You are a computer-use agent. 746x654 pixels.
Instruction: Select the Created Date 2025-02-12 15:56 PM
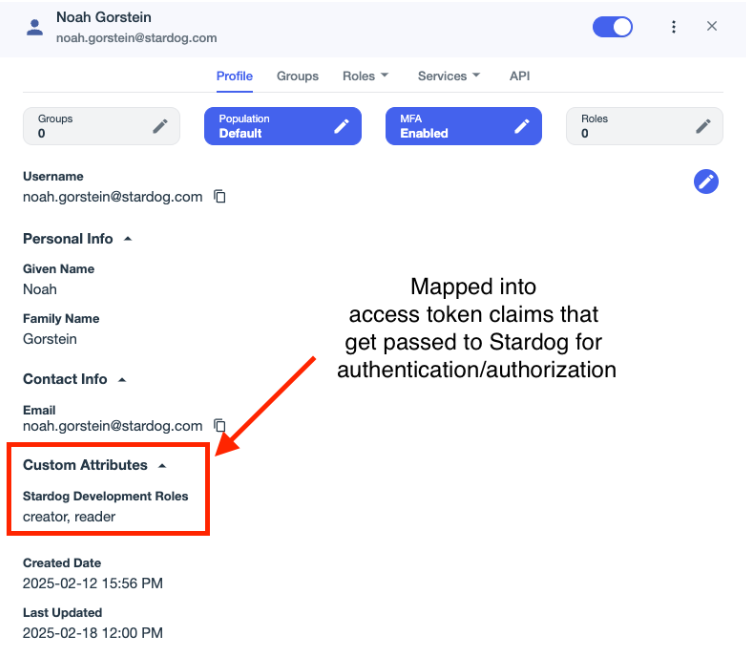tap(93, 583)
